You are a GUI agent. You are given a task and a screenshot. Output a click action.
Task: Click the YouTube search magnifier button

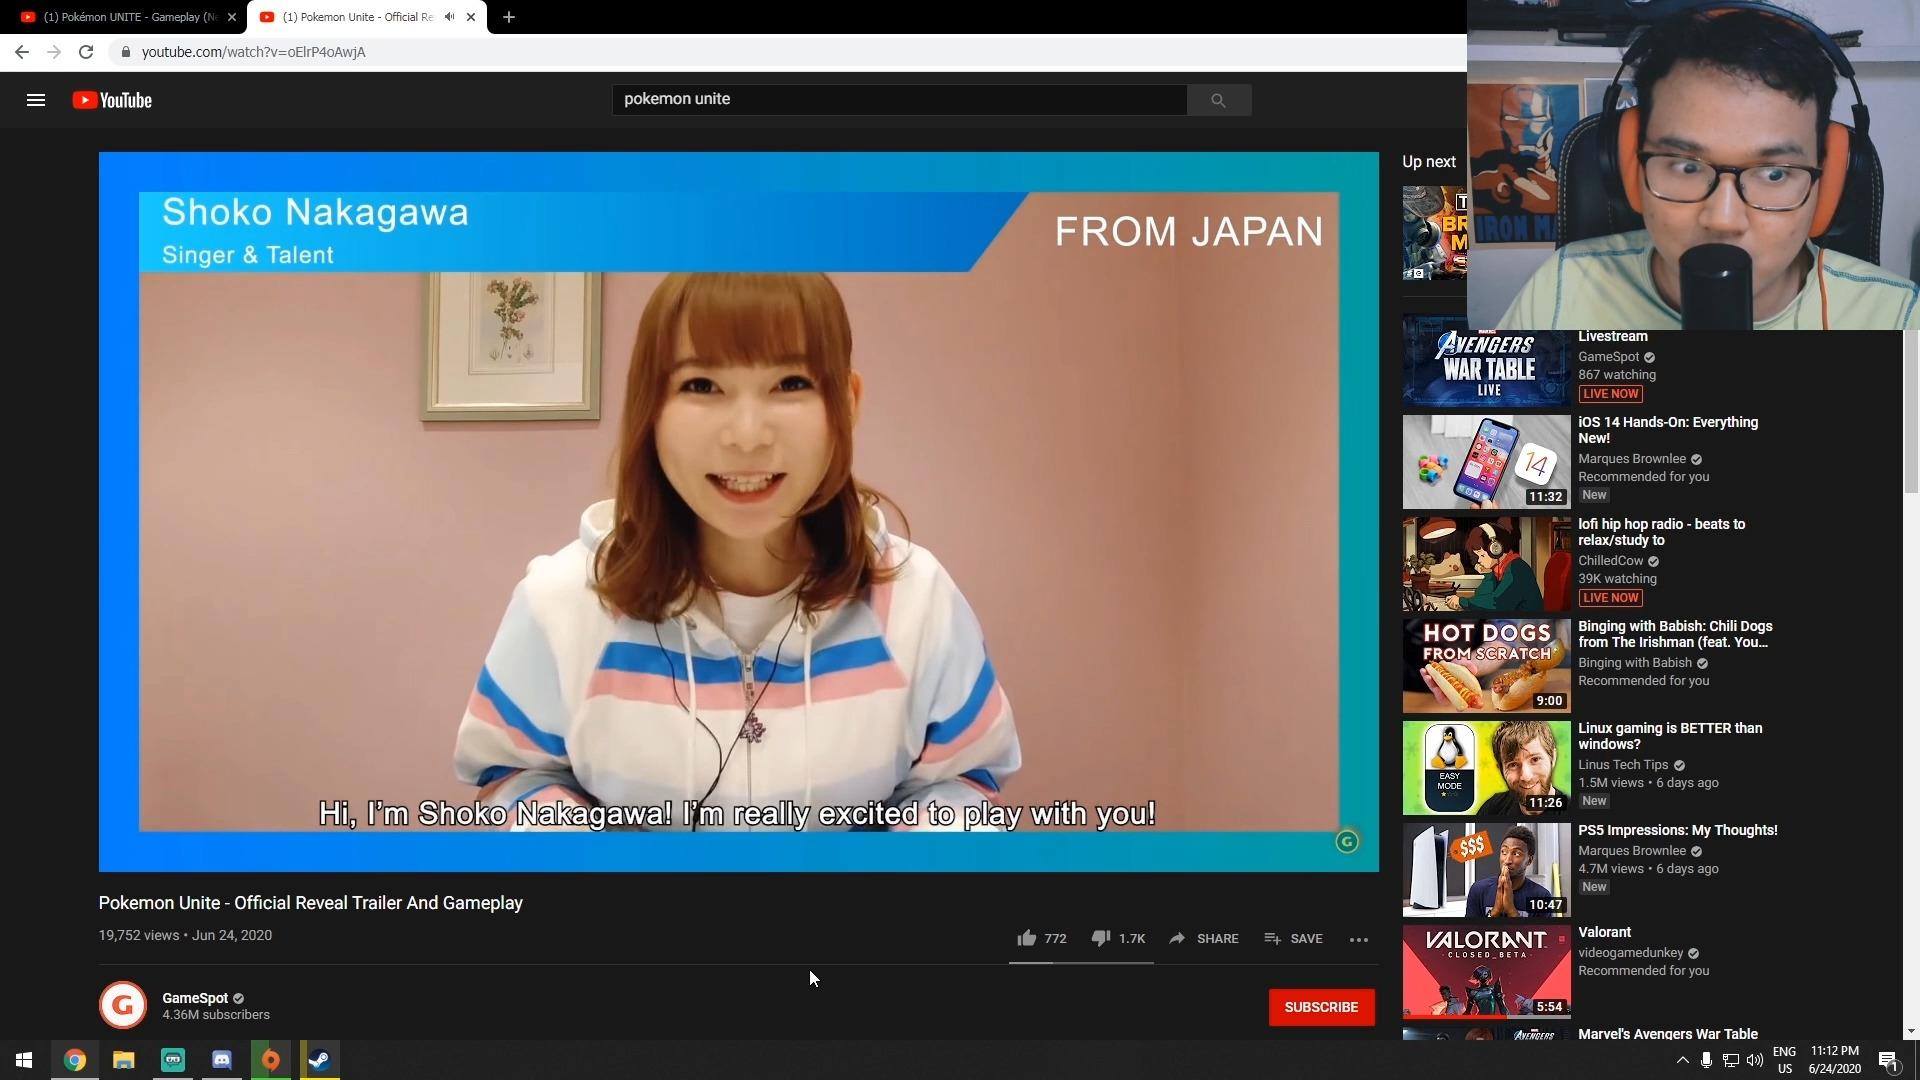[x=1218, y=100]
